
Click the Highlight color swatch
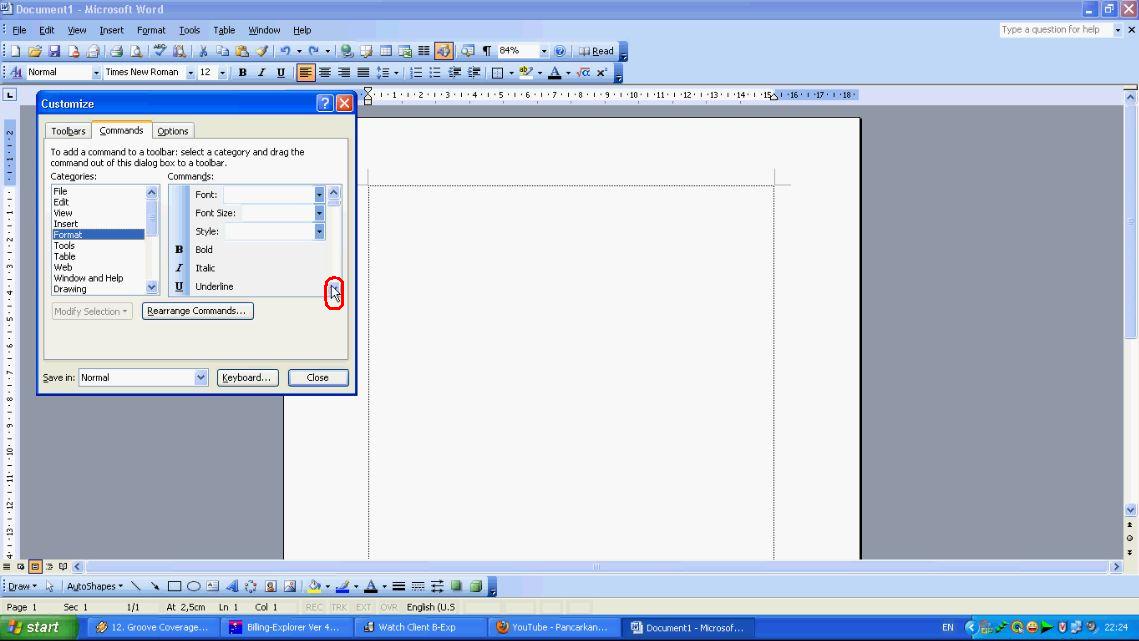(526, 72)
